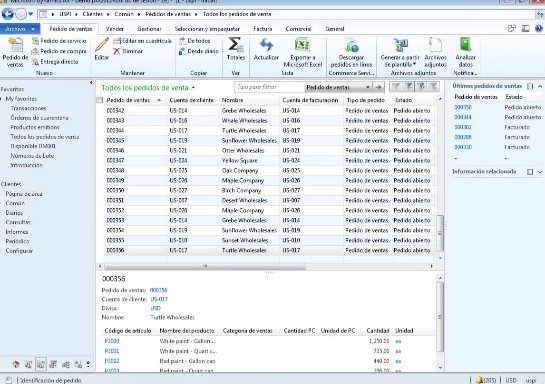This screenshot has width=545, height=384.
Task: Click in the Tipo para filtrar field
Action: point(269,87)
